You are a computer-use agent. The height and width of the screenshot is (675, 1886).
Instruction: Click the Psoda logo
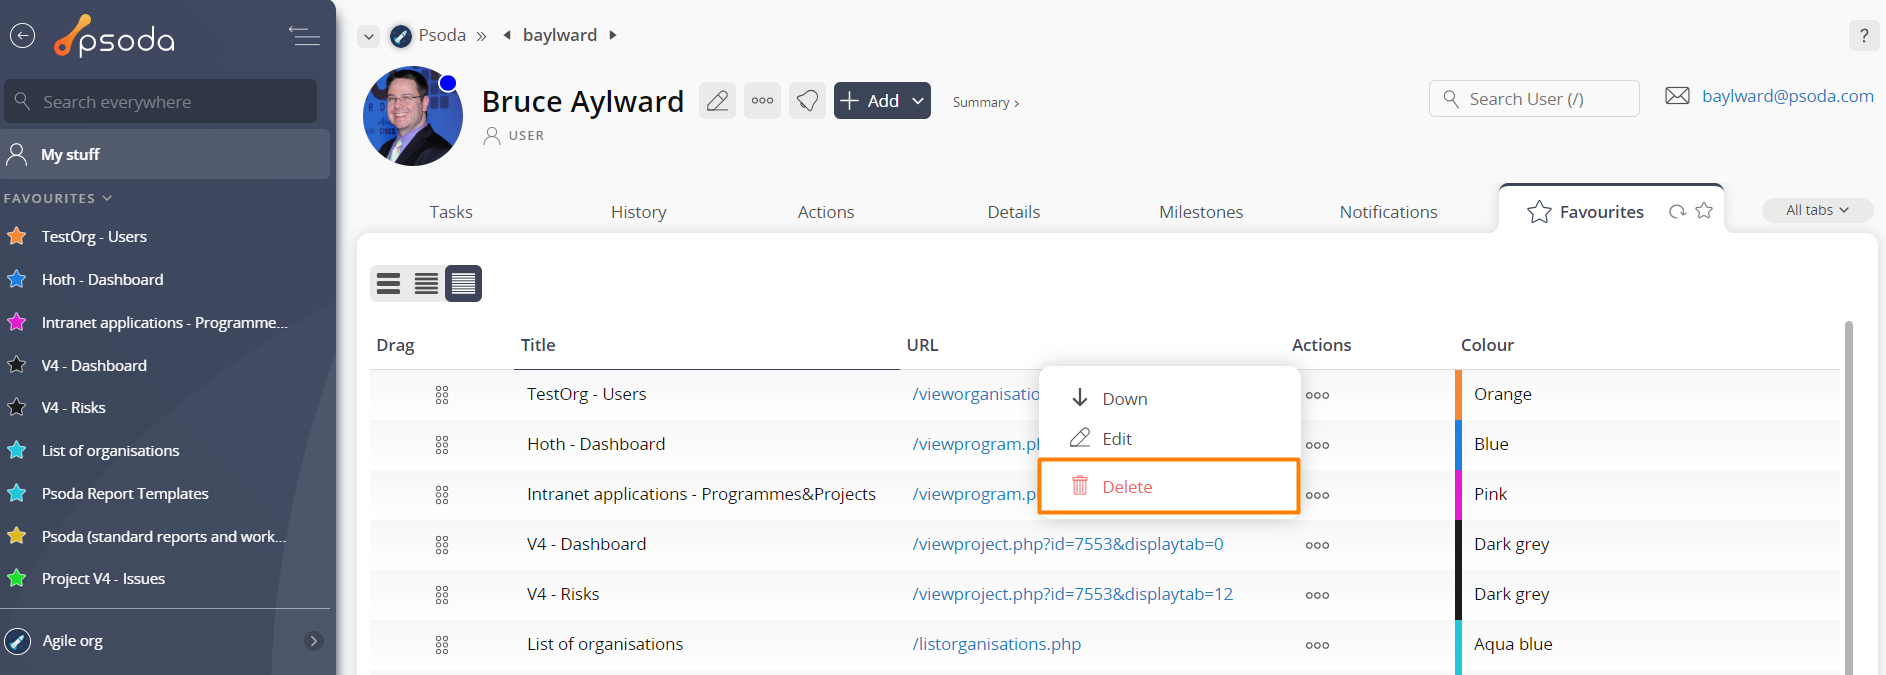[x=114, y=37]
